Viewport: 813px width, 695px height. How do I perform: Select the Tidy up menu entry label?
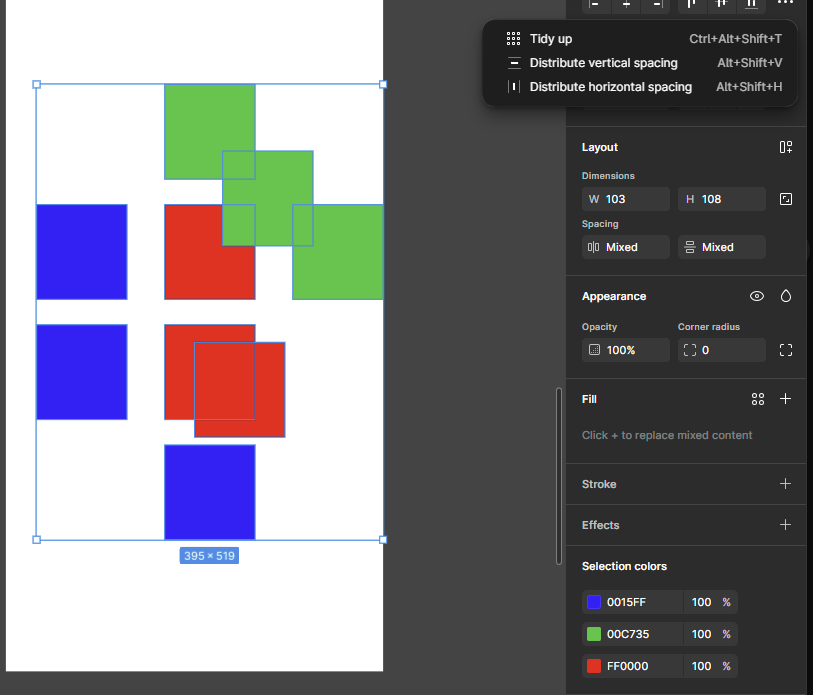click(551, 39)
